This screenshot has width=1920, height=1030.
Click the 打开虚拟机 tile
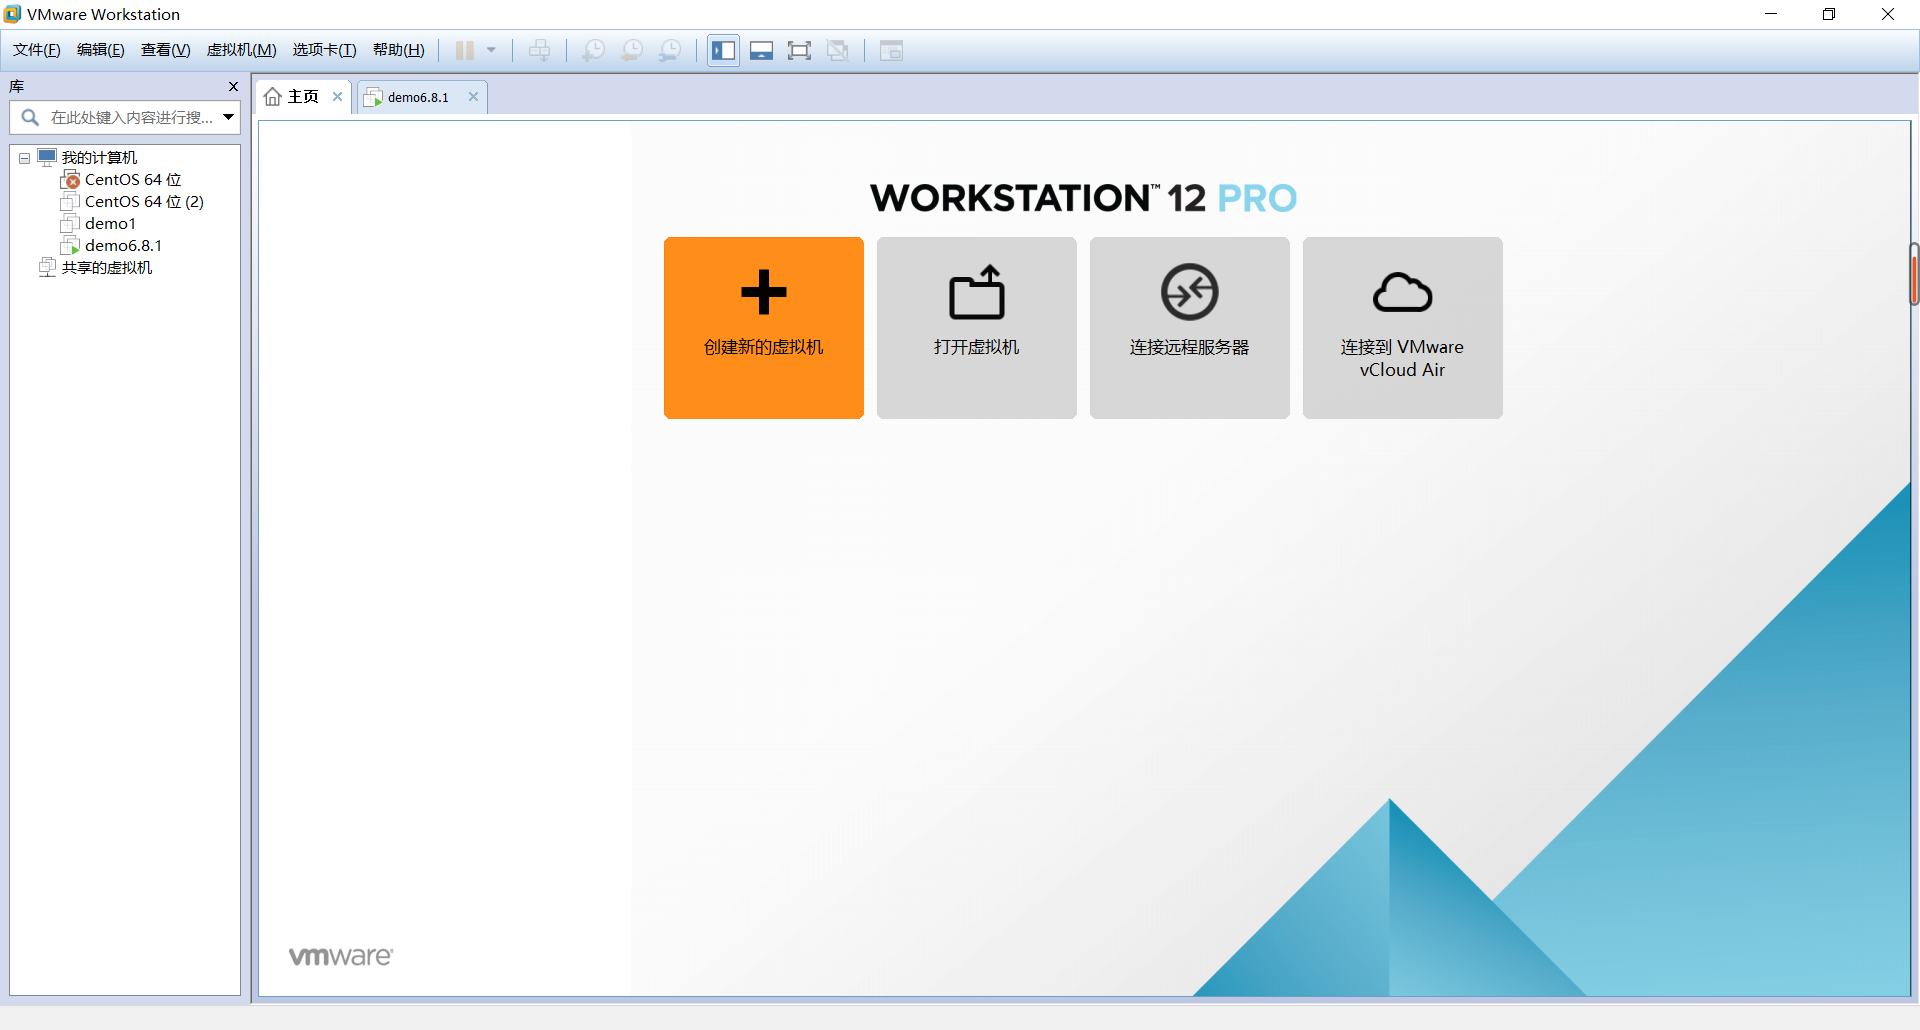(x=977, y=328)
